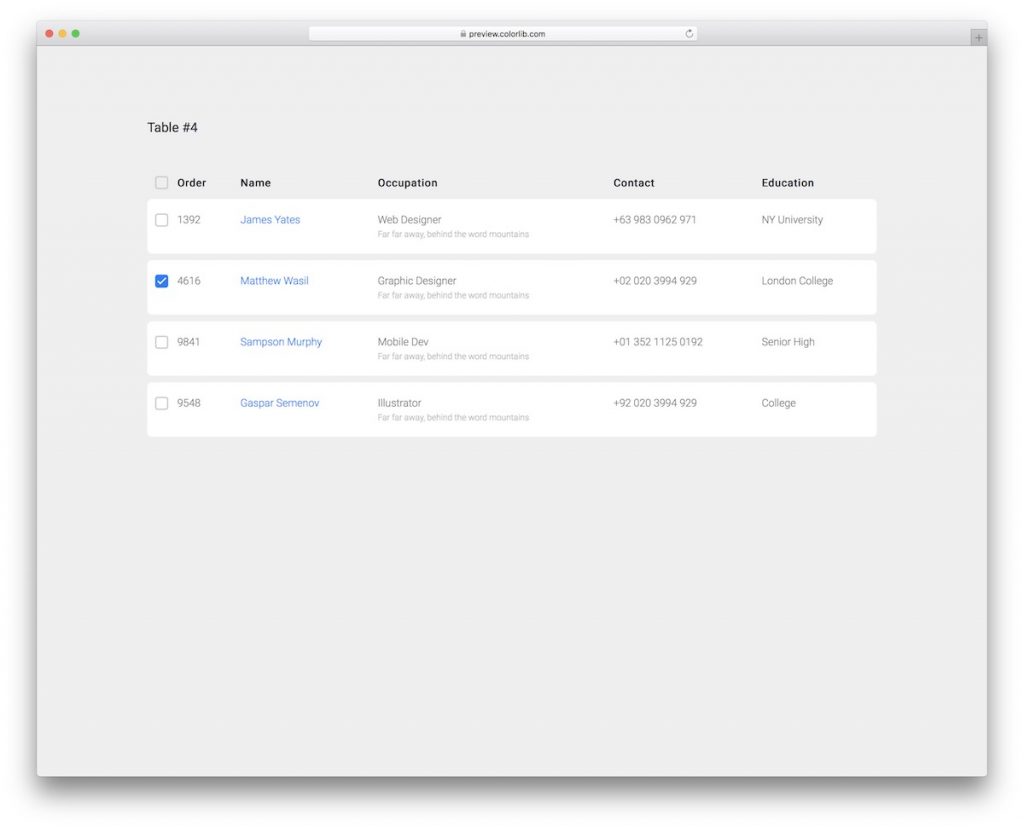The image size is (1024, 829).
Task: Click the Order column header
Action: coord(190,183)
